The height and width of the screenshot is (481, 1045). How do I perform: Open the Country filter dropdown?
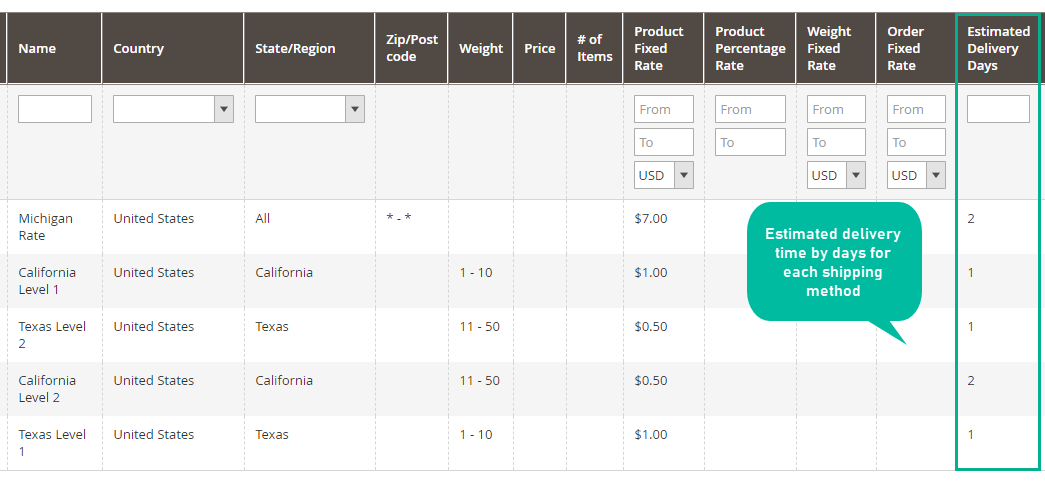pos(173,109)
